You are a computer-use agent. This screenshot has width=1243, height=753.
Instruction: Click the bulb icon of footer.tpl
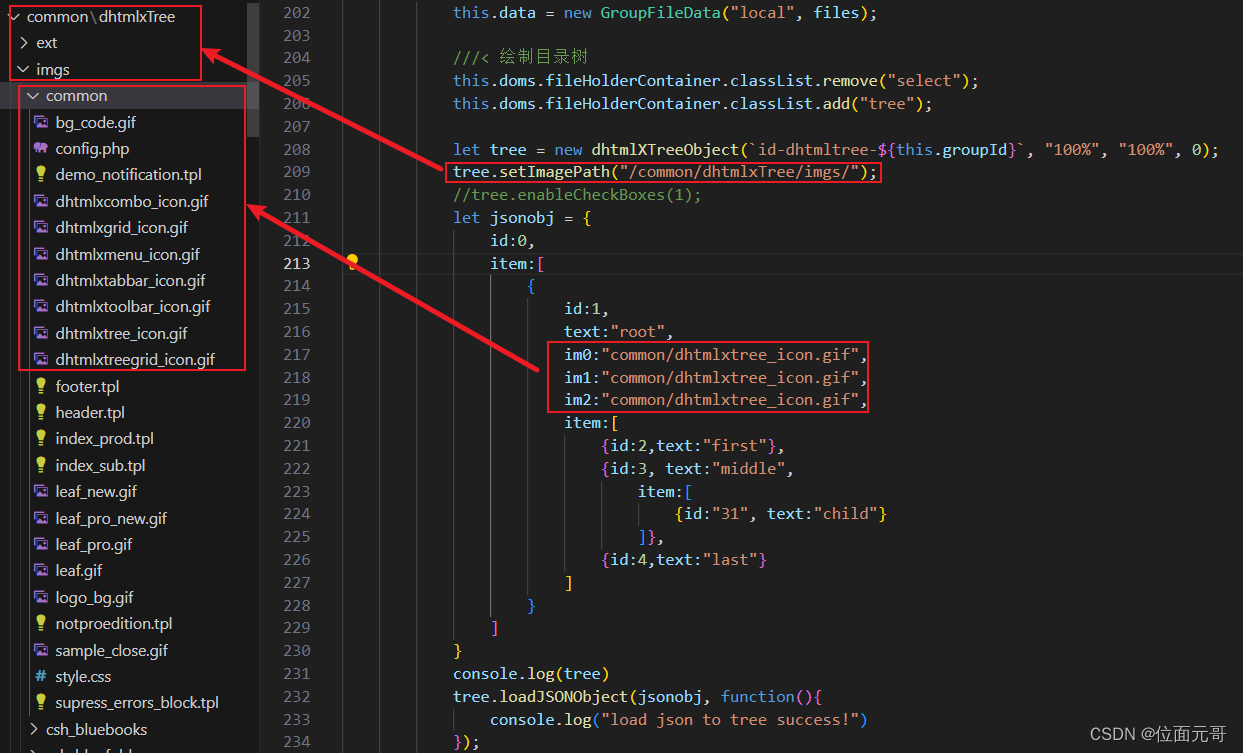click(41, 386)
